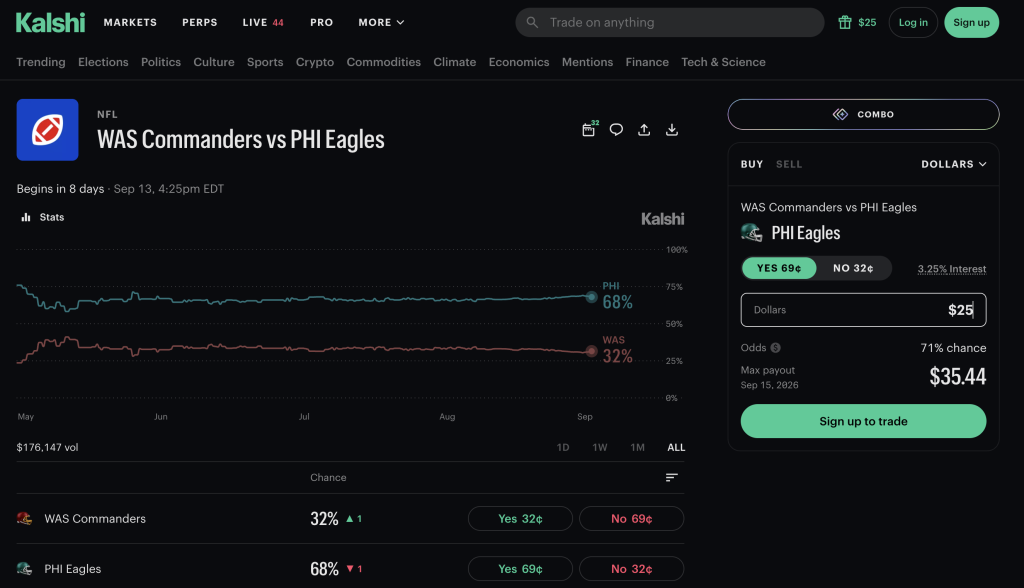The width and height of the screenshot is (1024, 588).
Task: Open the gift $25 reward icon
Action: click(845, 22)
